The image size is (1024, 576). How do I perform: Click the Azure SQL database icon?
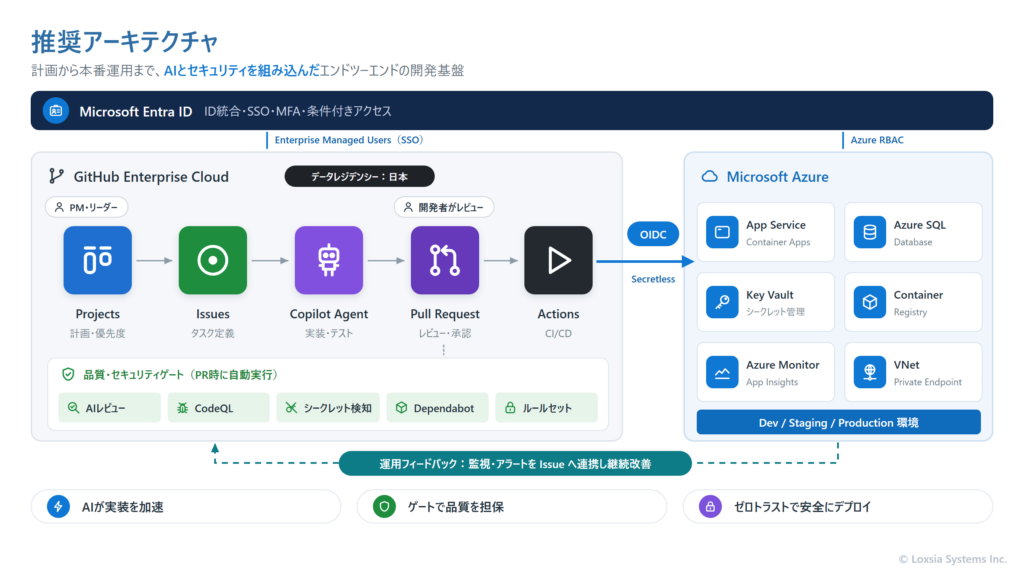click(x=870, y=232)
